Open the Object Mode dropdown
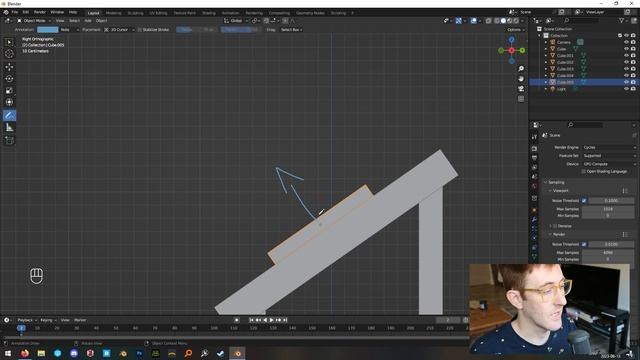Screen dimensions: 640x360 (34, 20)
